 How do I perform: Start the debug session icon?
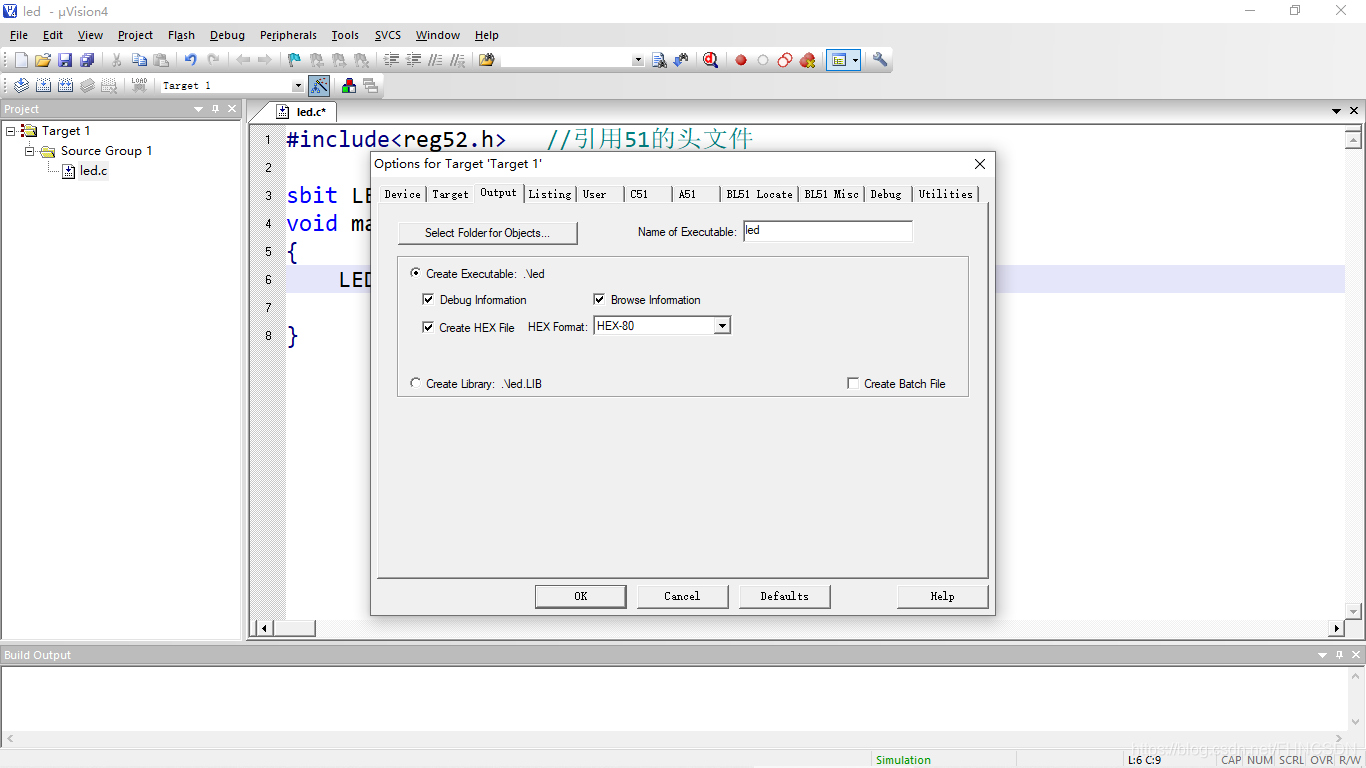pos(710,60)
